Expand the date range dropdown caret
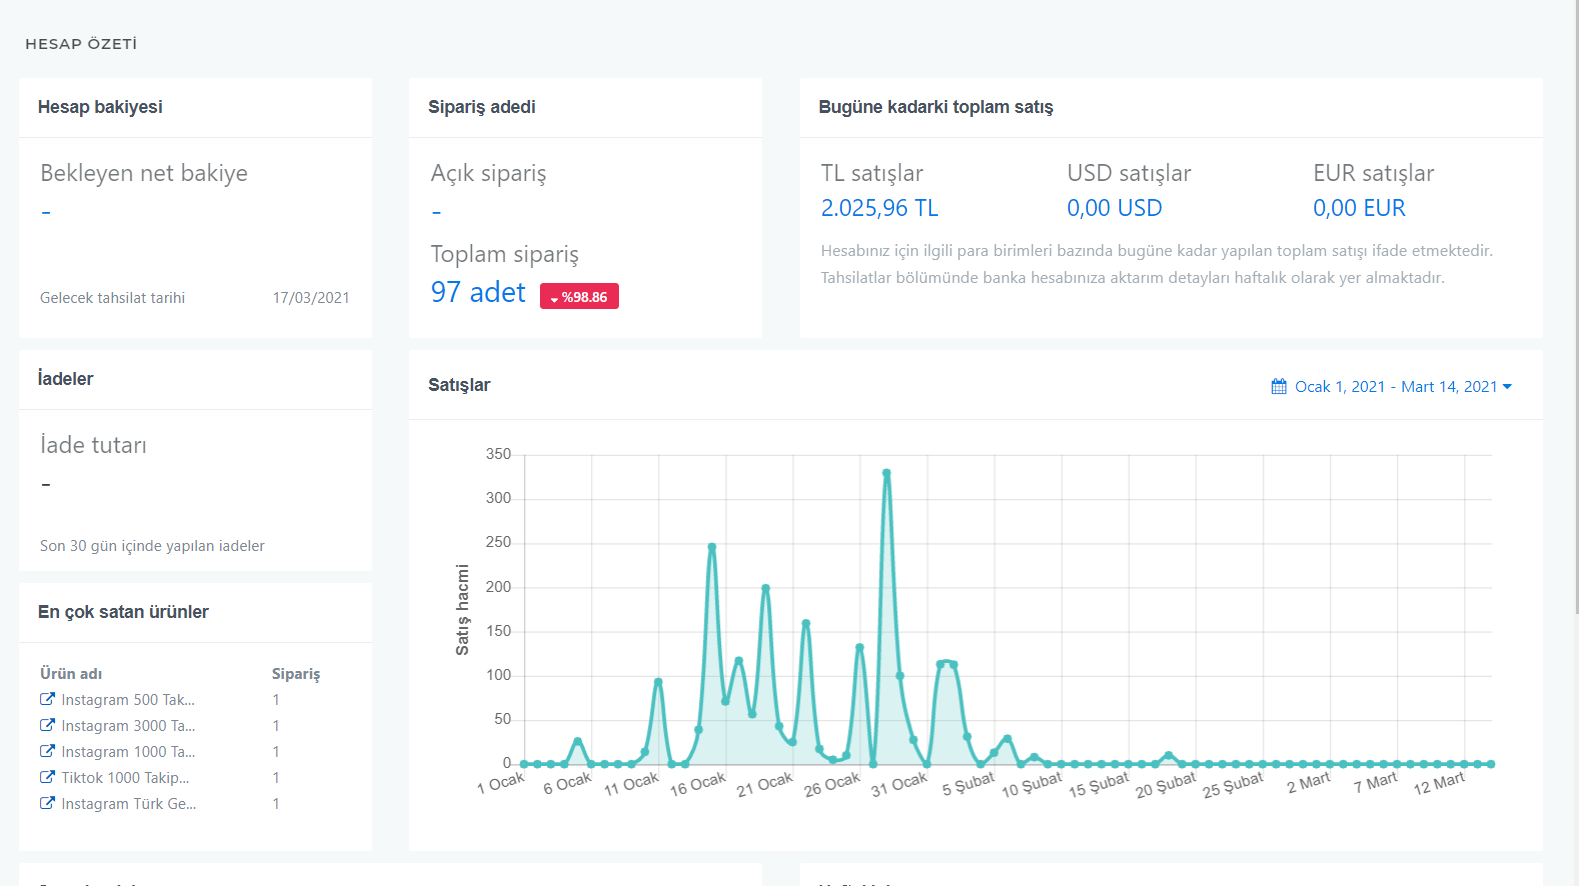 (1507, 387)
